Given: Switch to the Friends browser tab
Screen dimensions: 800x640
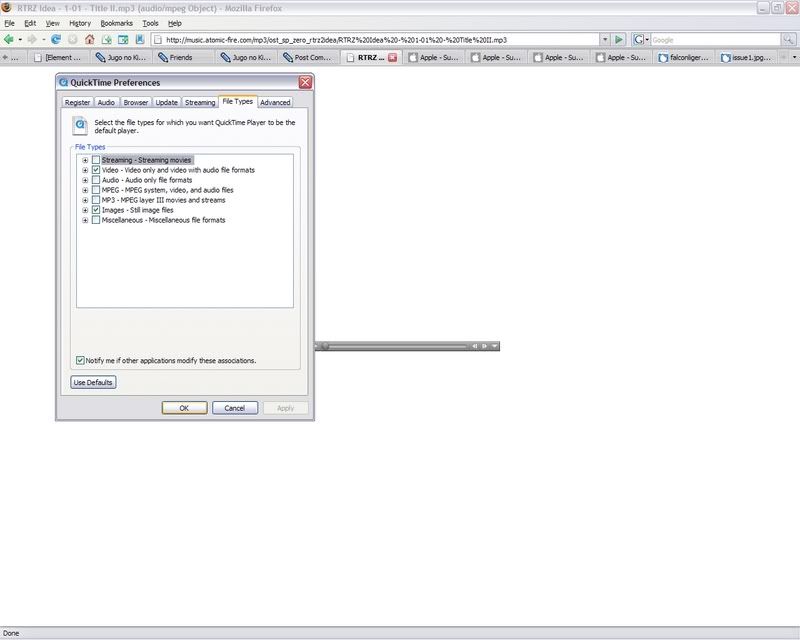Looking at the screenshot, I should pyautogui.click(x=184, y=57).
